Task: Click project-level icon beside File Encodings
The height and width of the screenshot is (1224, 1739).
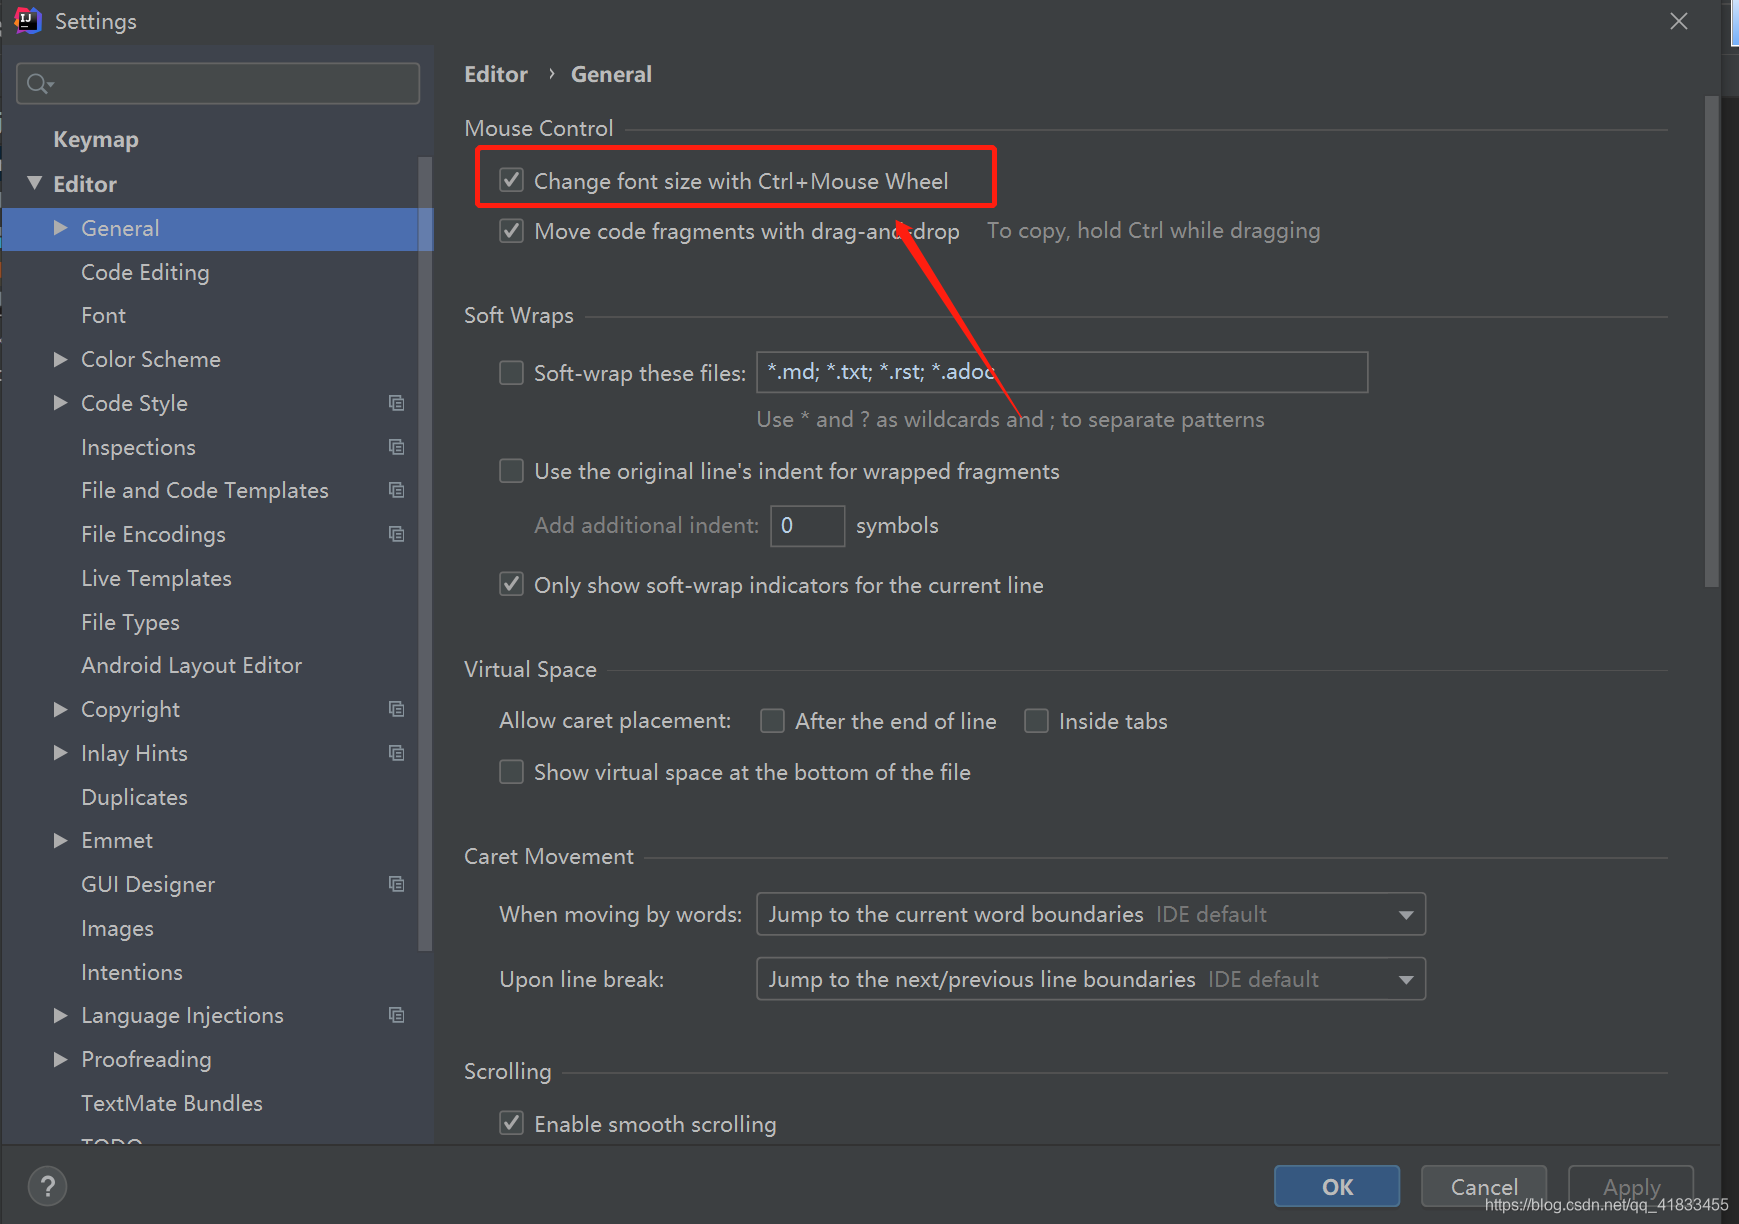Action: pyautogui.click(x=396, y=534)
